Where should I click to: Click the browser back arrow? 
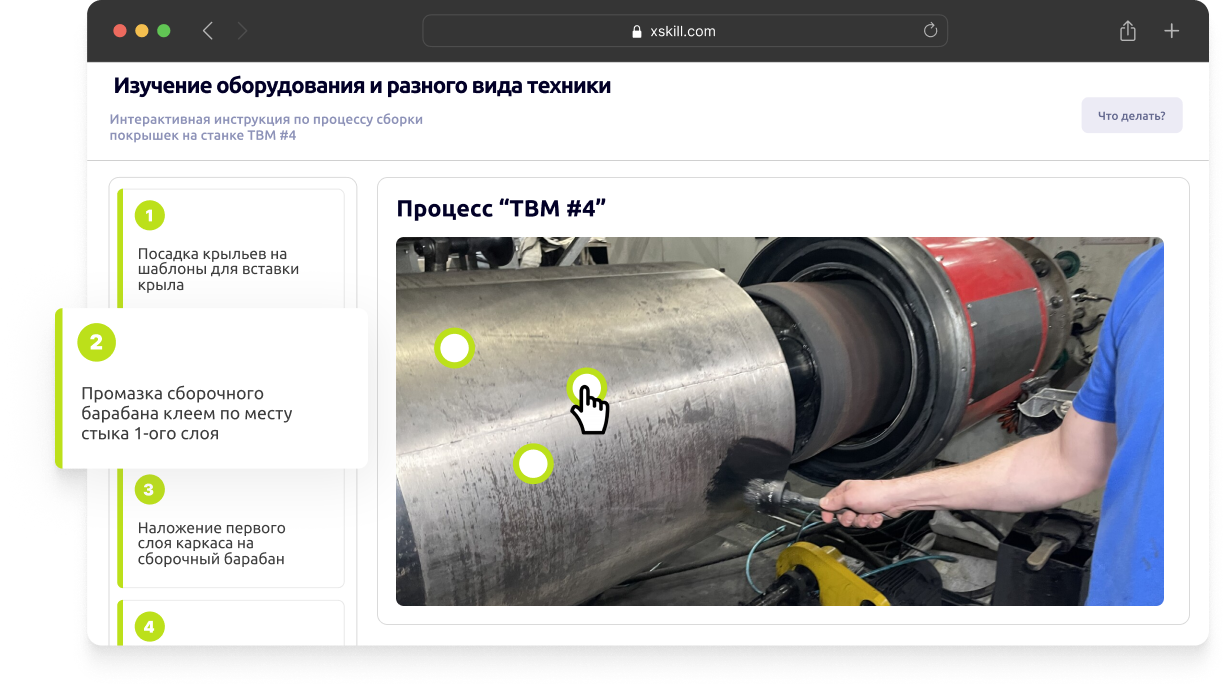click(x=208, y=31)
